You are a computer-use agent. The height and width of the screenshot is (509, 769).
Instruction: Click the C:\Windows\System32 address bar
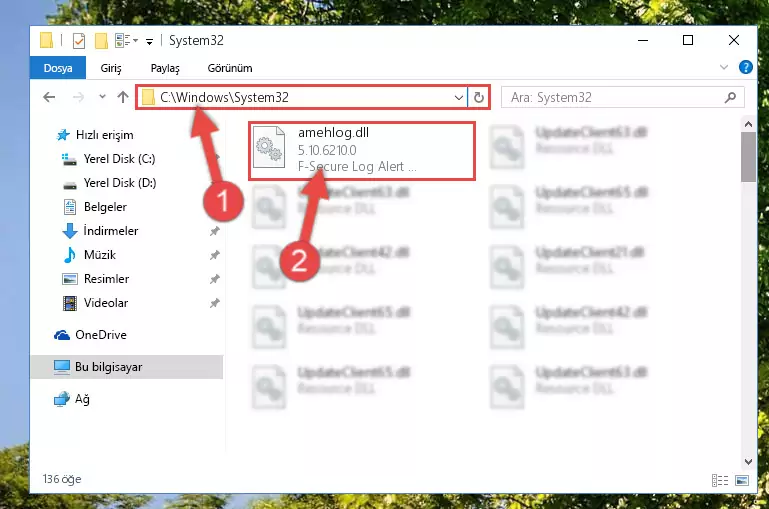[x=301, y=97]
